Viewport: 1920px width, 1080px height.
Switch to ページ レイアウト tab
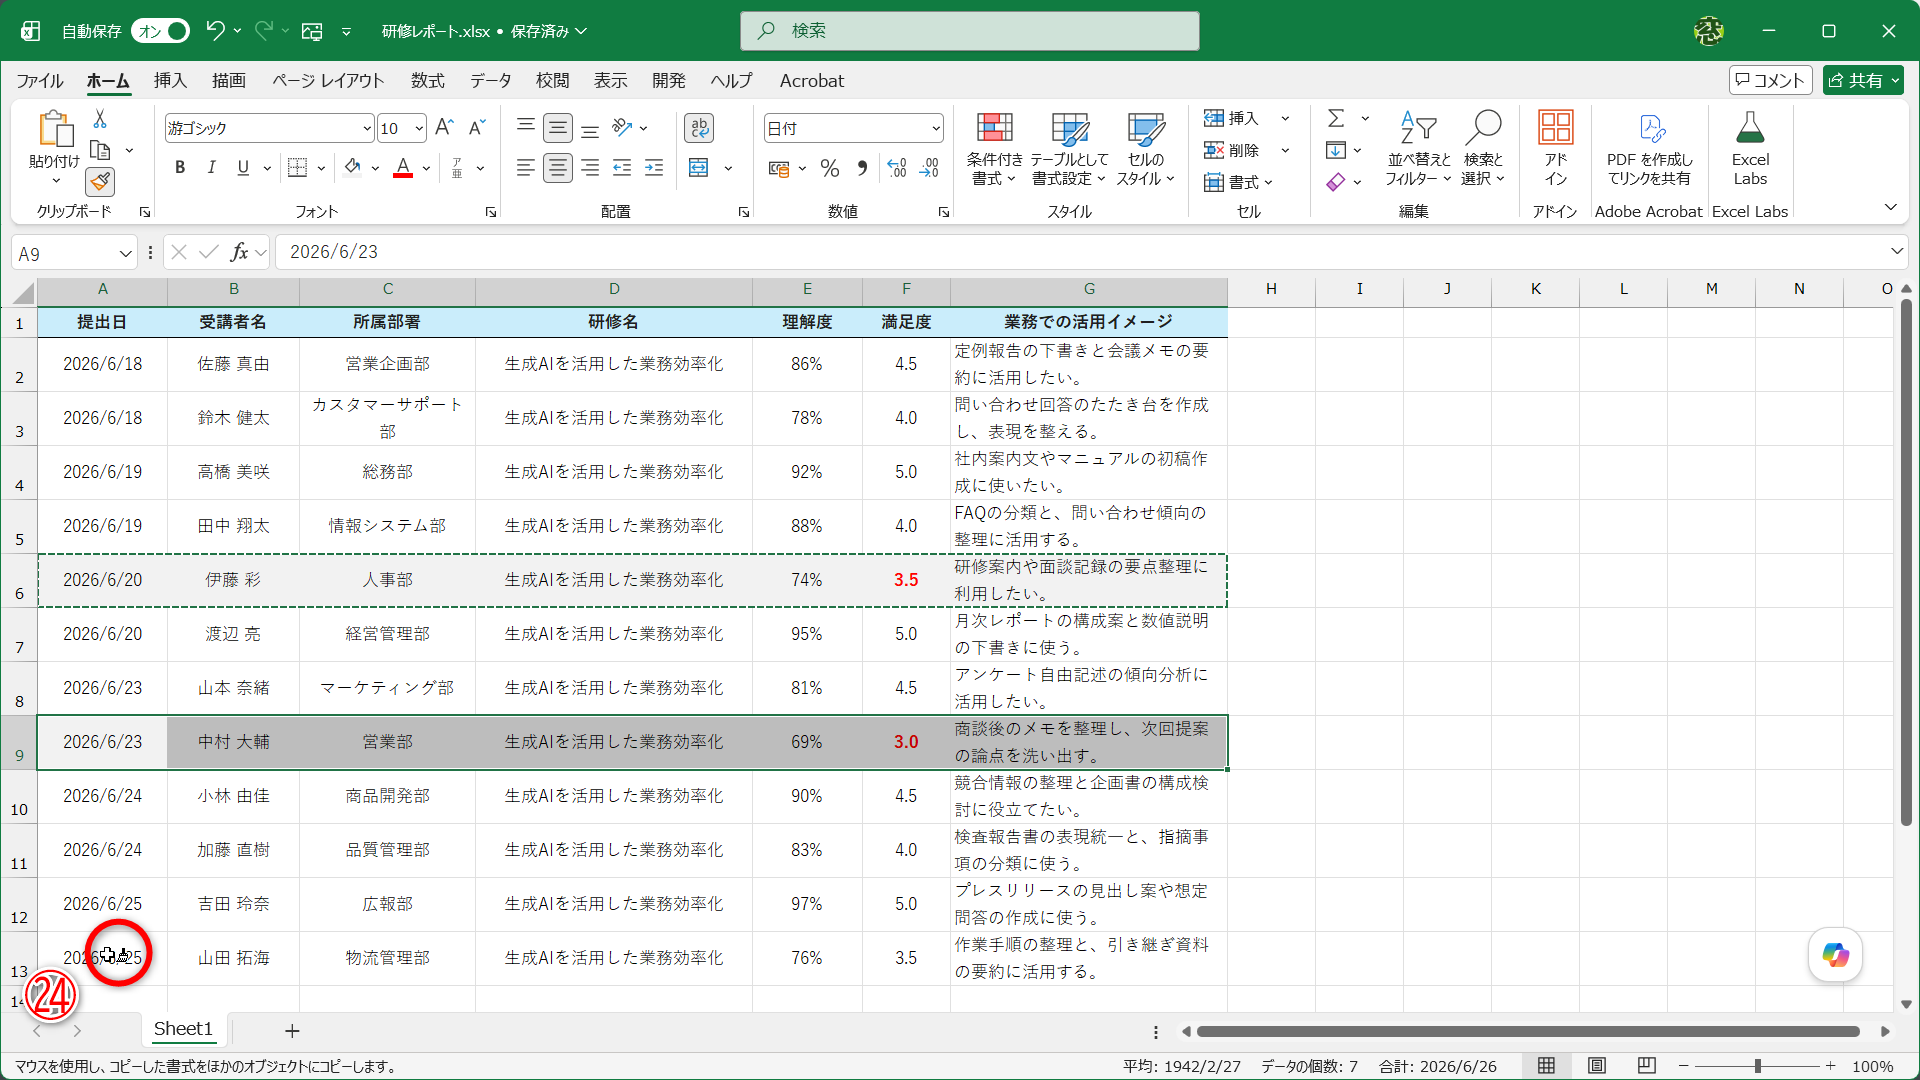tap(328, 81)
